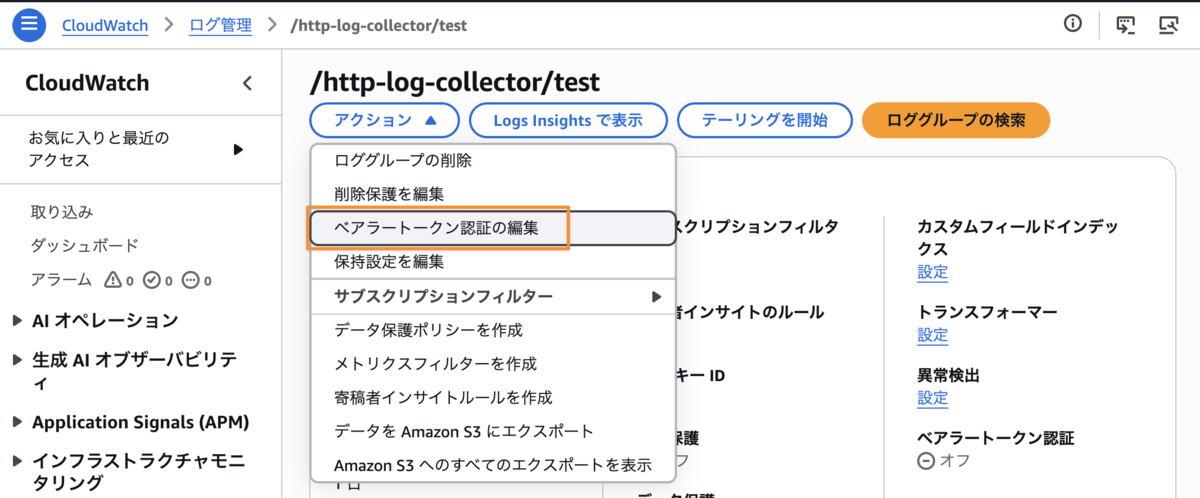Click the info circle icon in header
The image size is (1200, 498).
point(1073,23)
